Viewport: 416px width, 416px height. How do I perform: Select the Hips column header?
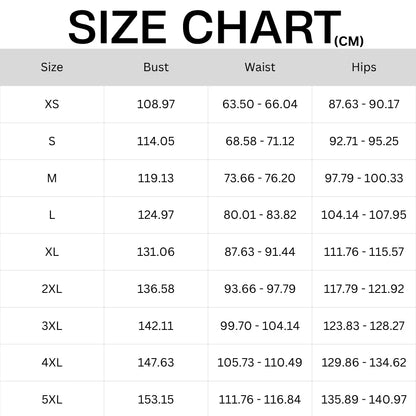(x=364, y=67)
